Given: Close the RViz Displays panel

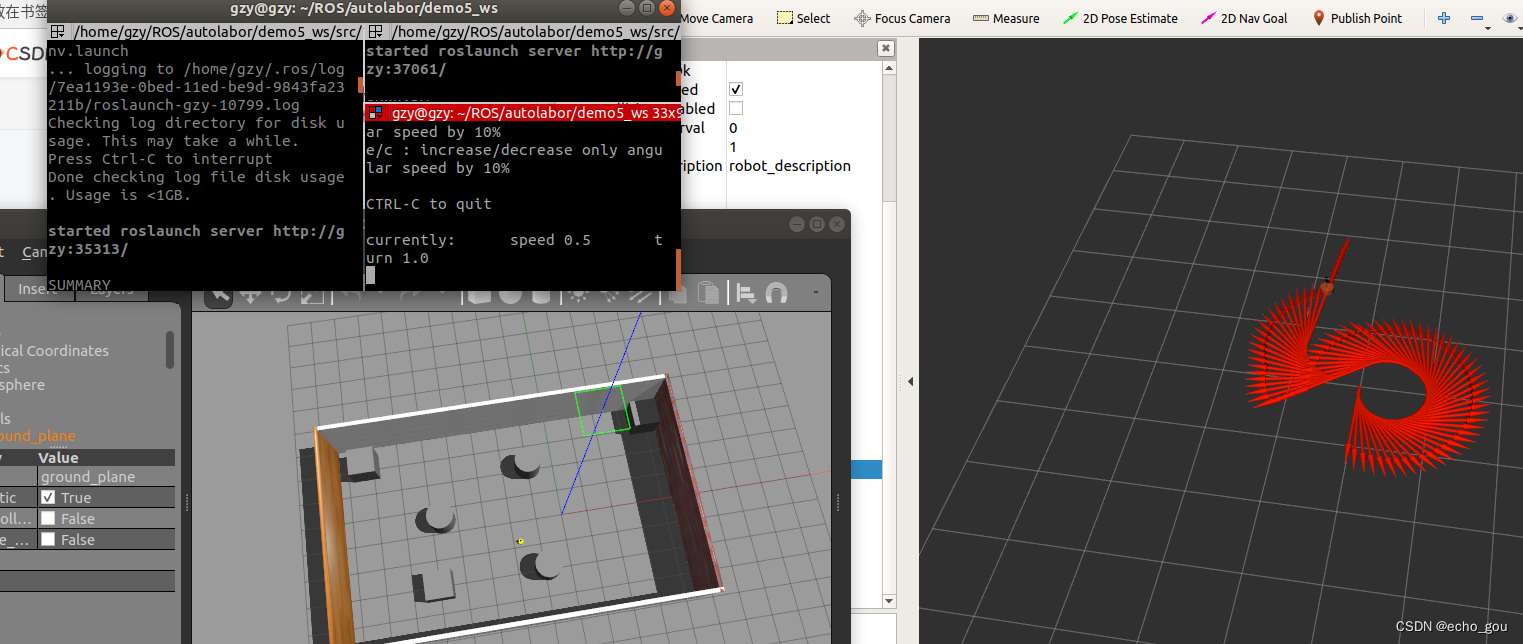Looking at the screenshot, I should point(885,48).
